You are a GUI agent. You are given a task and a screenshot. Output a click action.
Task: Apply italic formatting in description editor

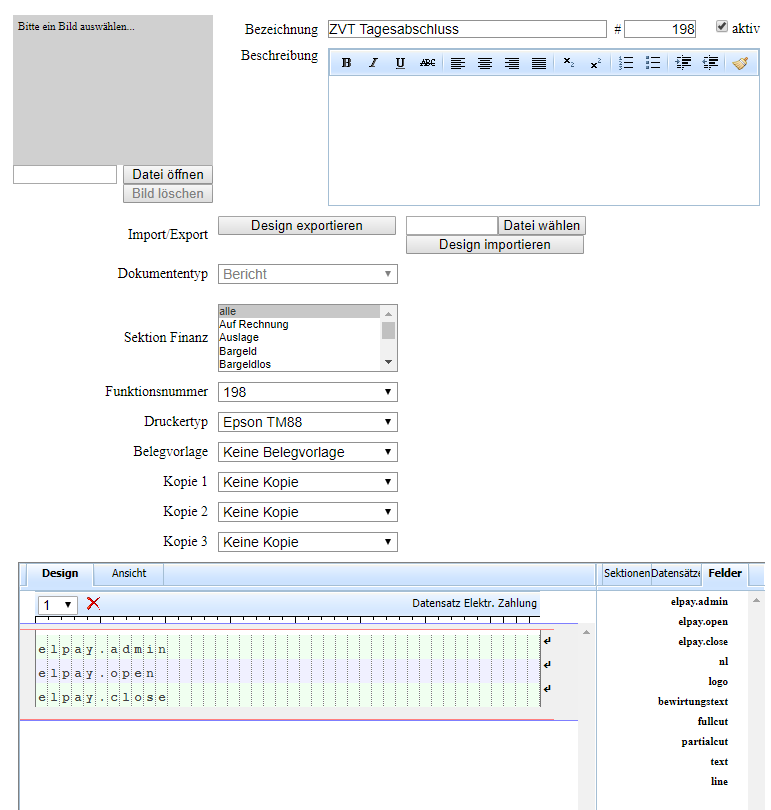tap(373, 63)
